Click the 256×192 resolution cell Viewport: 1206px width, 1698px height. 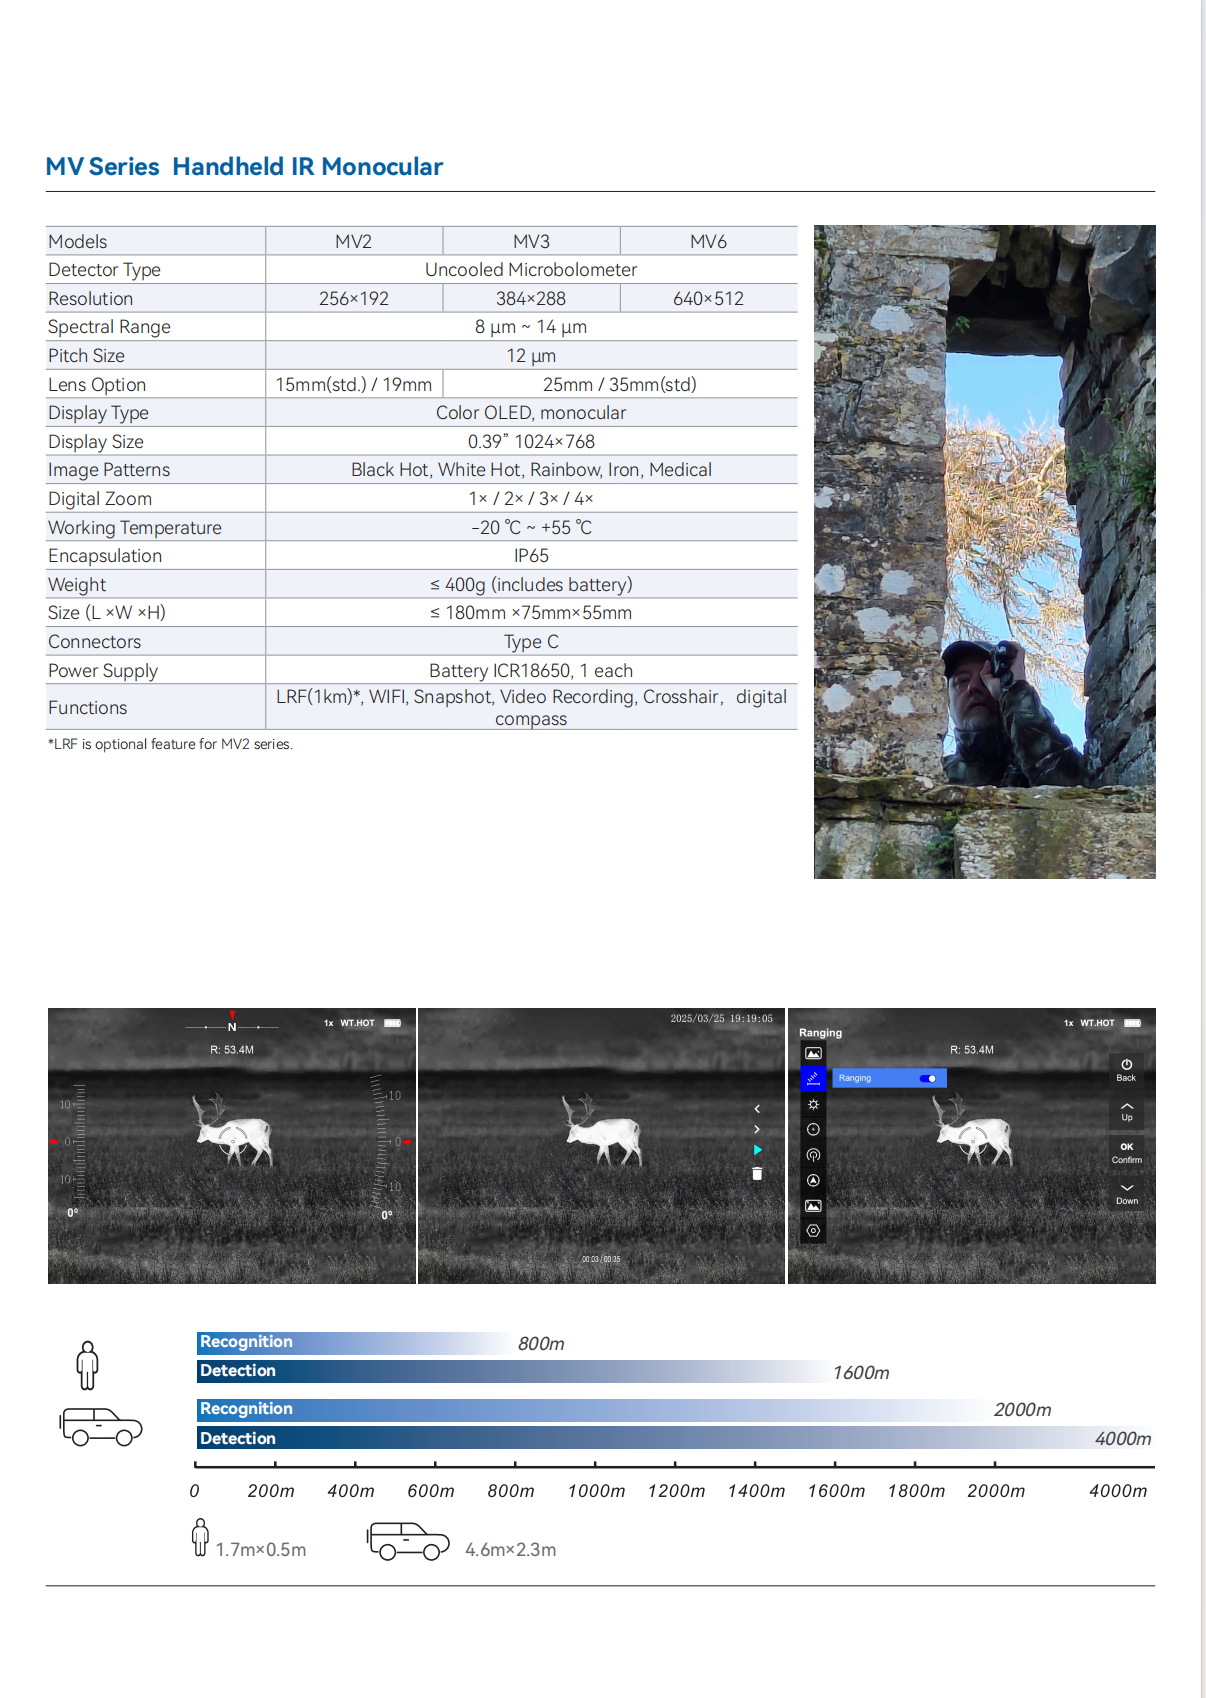[354, 299]
